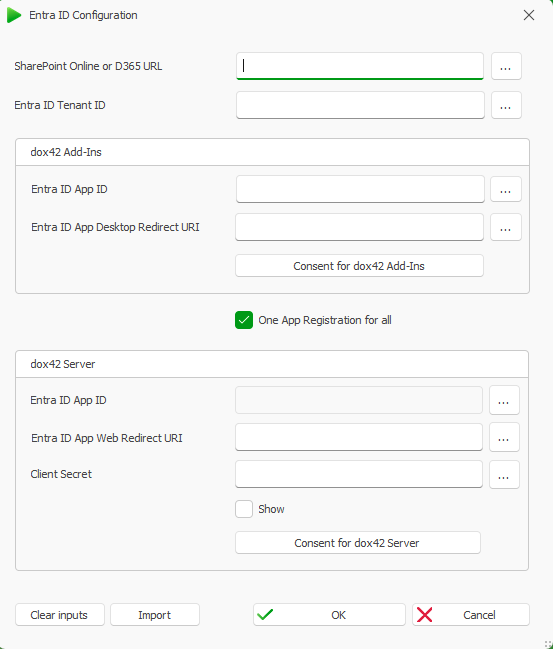Click the green dox42 play logo icon
This screenshot has width=553, height=649.
tap(14, 15)
